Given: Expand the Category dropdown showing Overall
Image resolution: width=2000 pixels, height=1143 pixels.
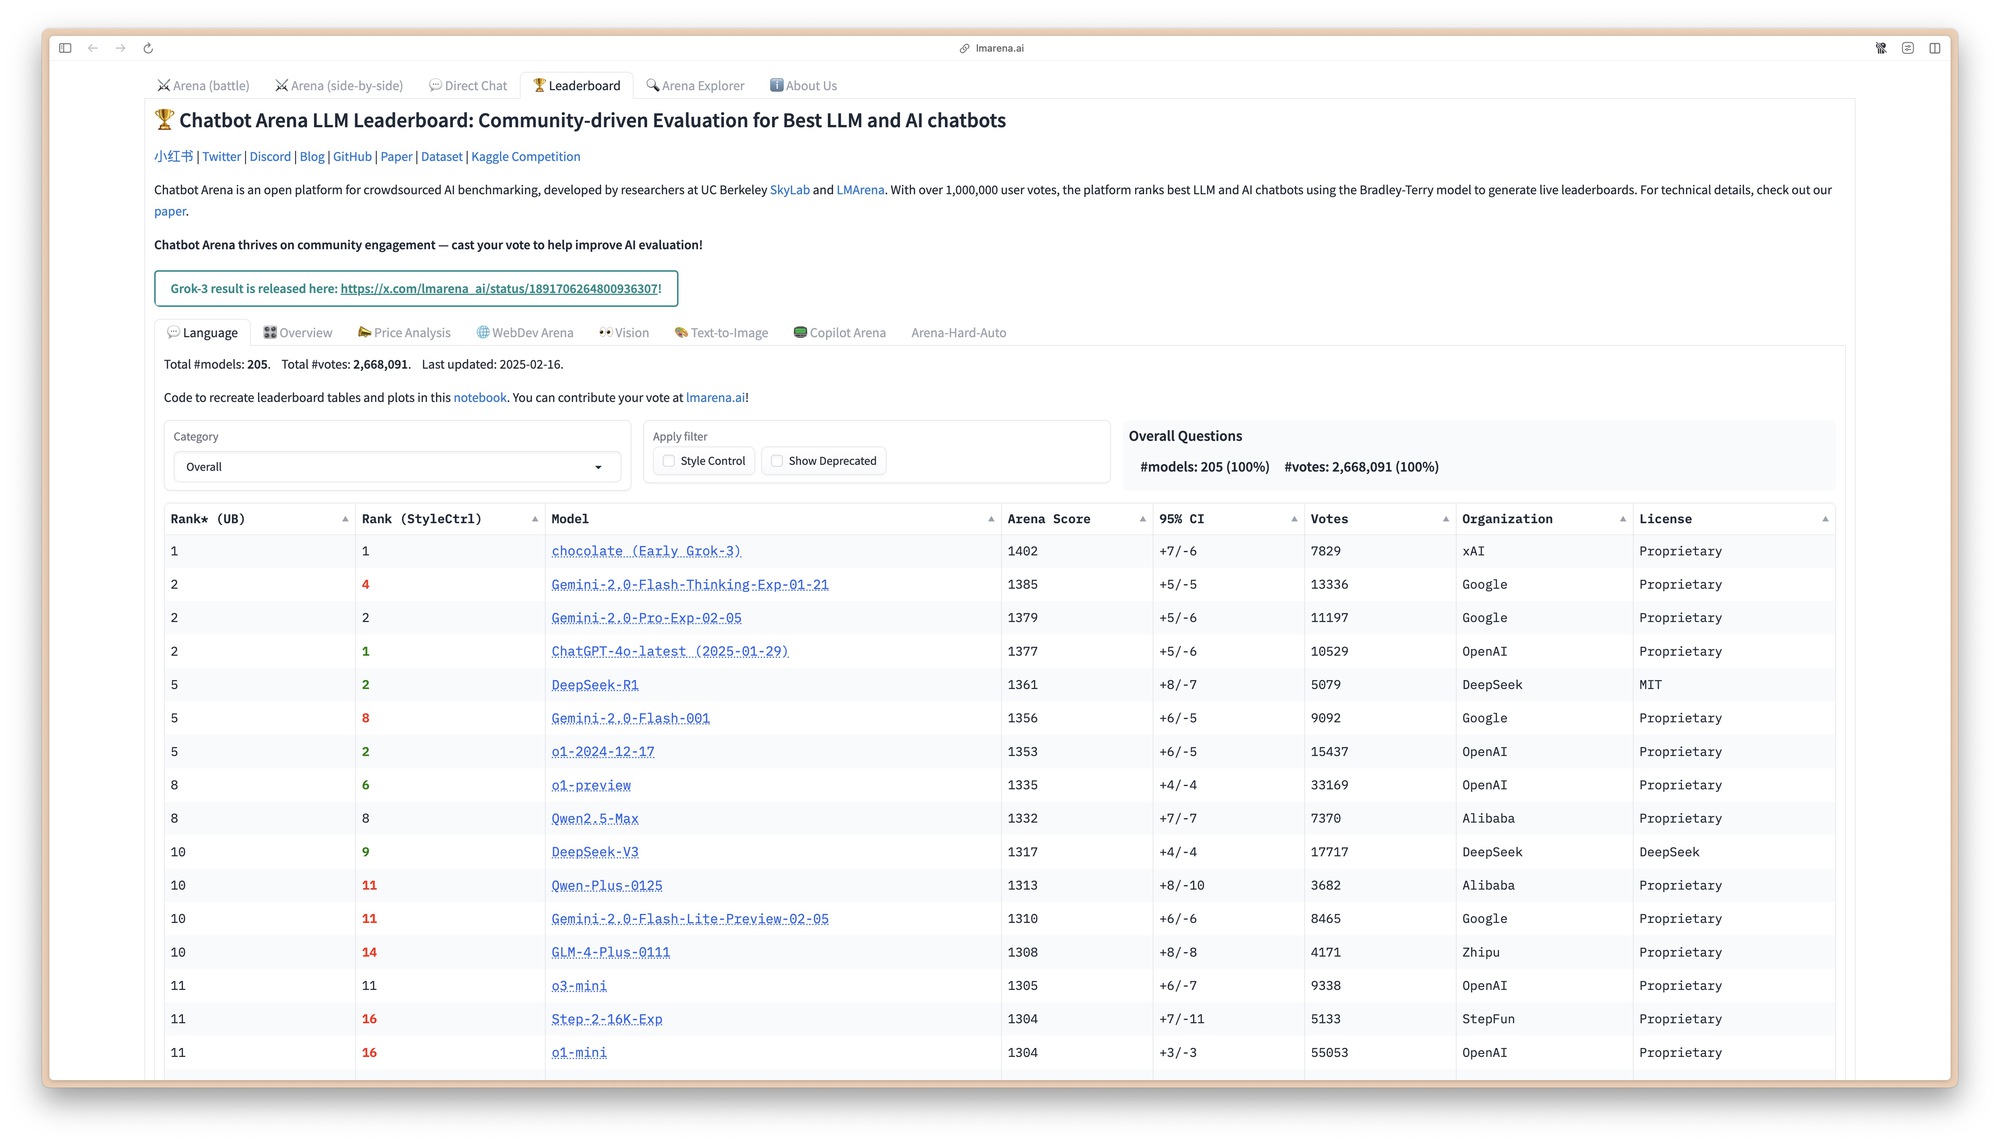Looking at the screenshot, I should [397, 467].
